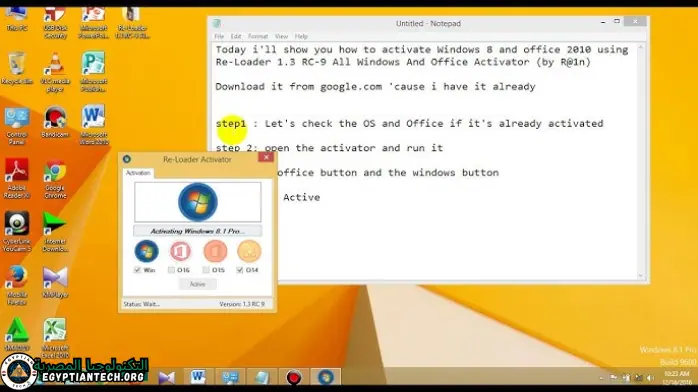698x392 pixels.
Task: Open This PC desktop icon
Action: click(x=17, y=19)
